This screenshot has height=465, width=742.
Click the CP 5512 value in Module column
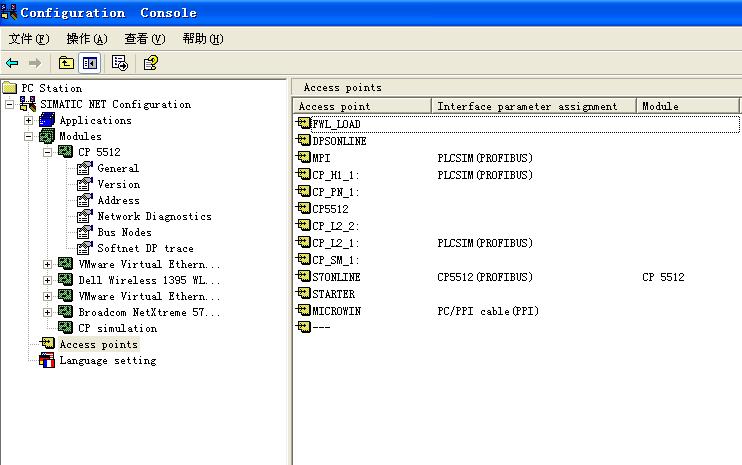click(x=663, y=277)
